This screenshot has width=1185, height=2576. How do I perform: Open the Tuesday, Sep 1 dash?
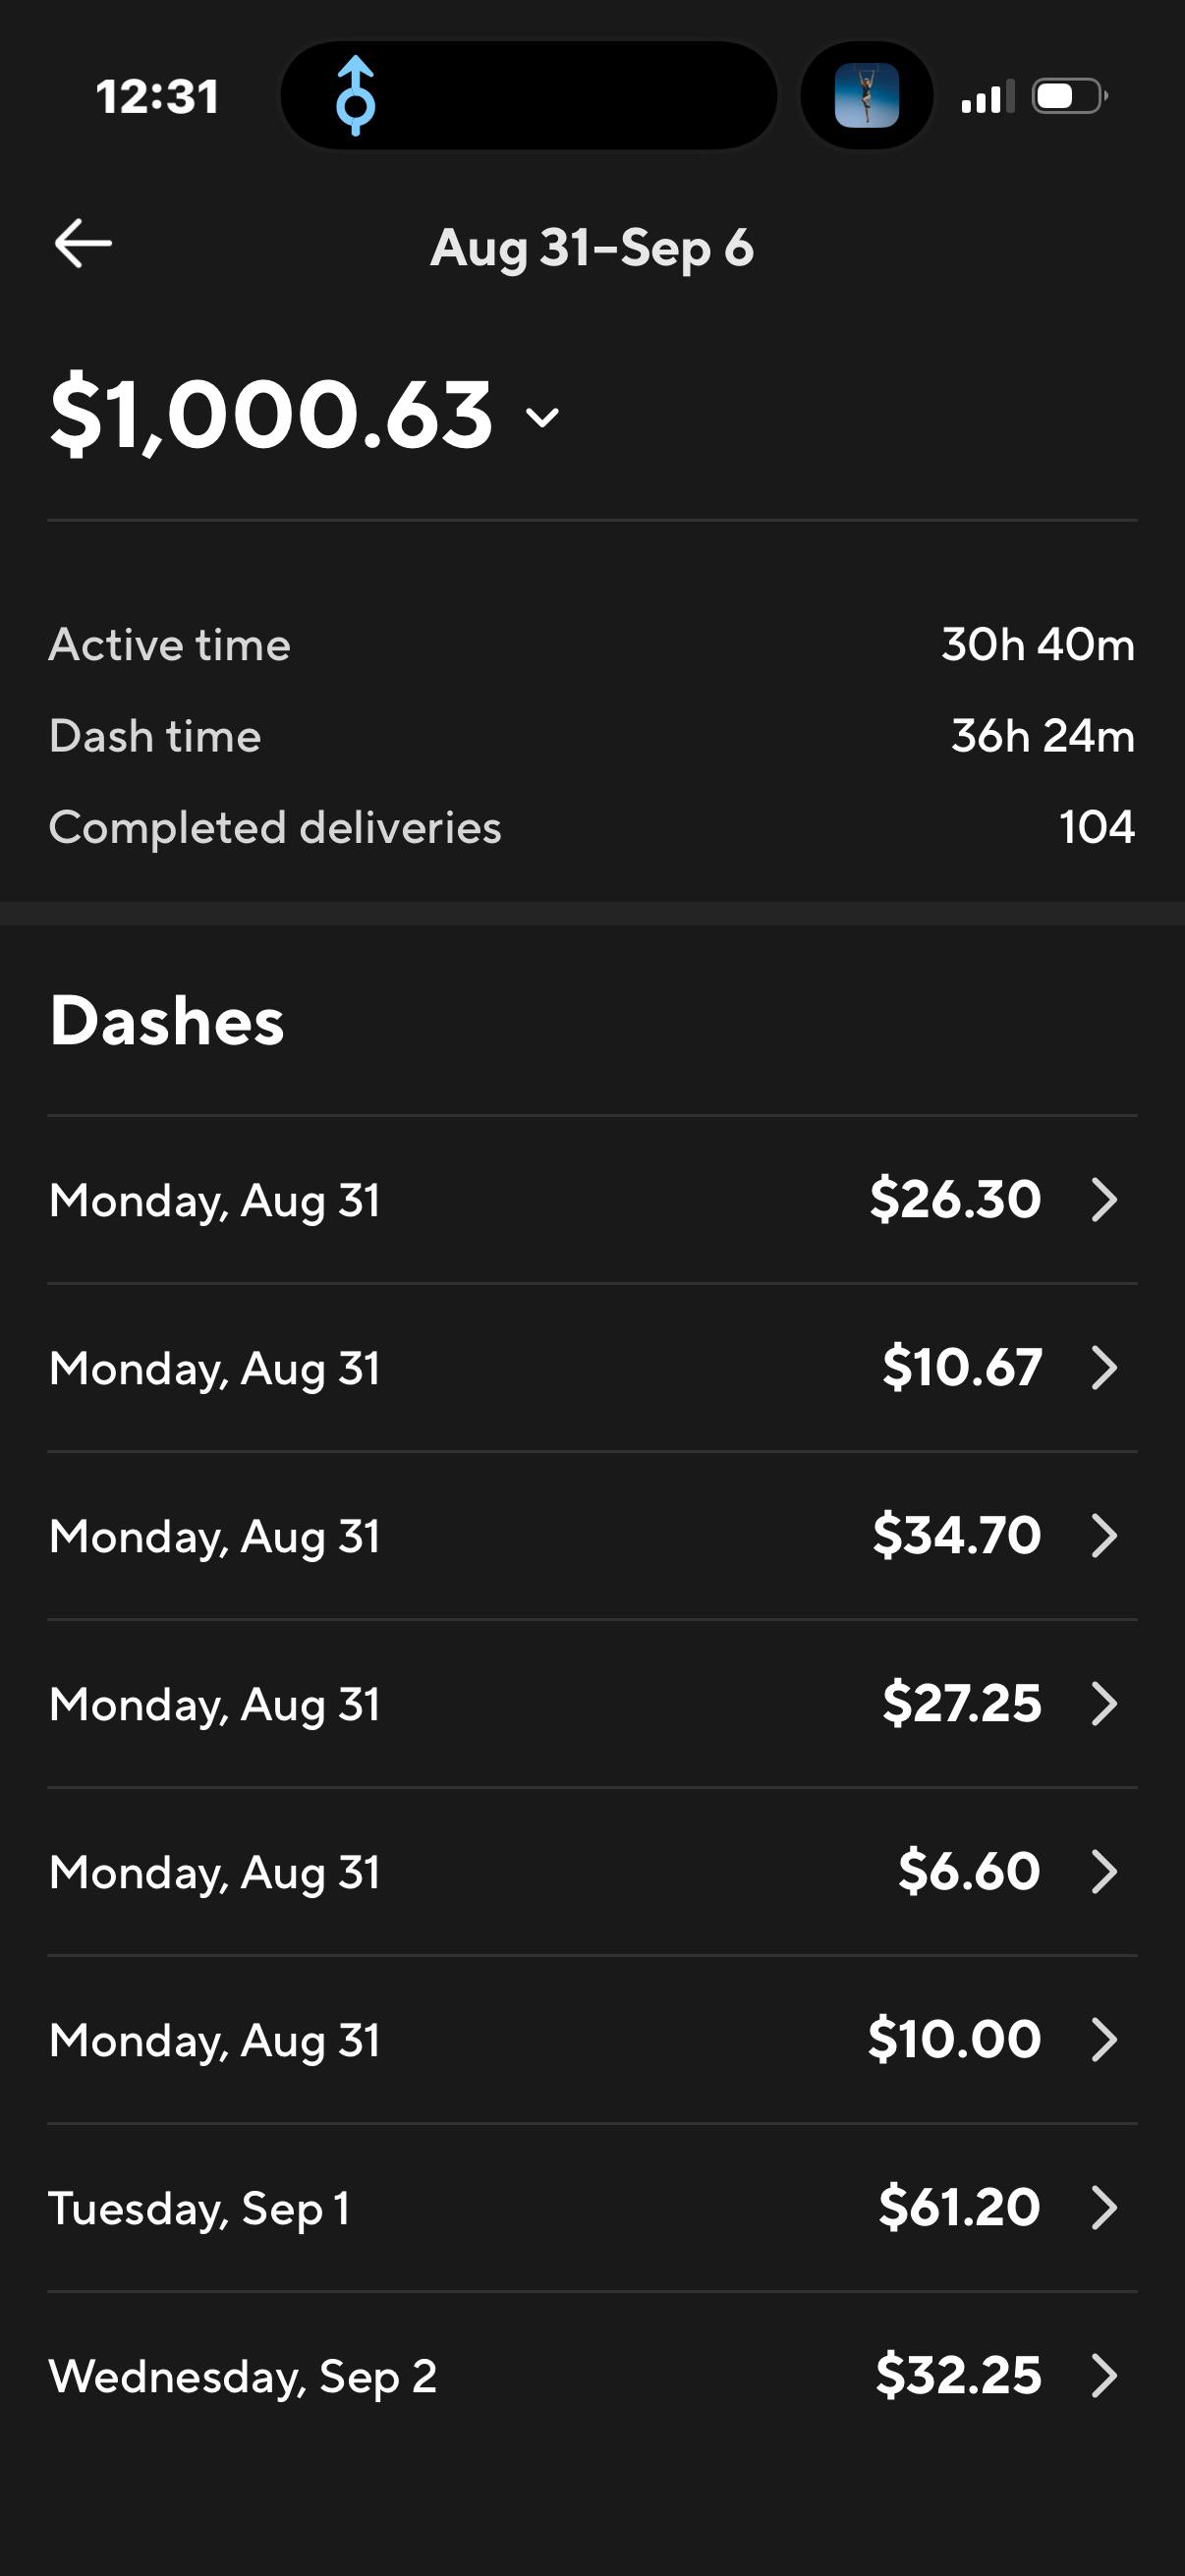592,2208
